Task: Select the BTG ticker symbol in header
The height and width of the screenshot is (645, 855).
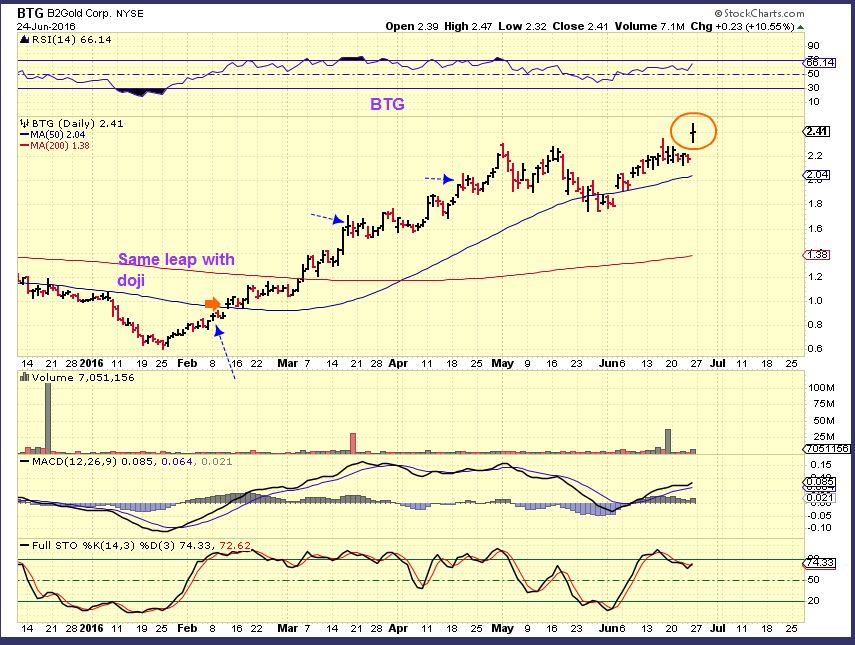Action: coord(30,13)
